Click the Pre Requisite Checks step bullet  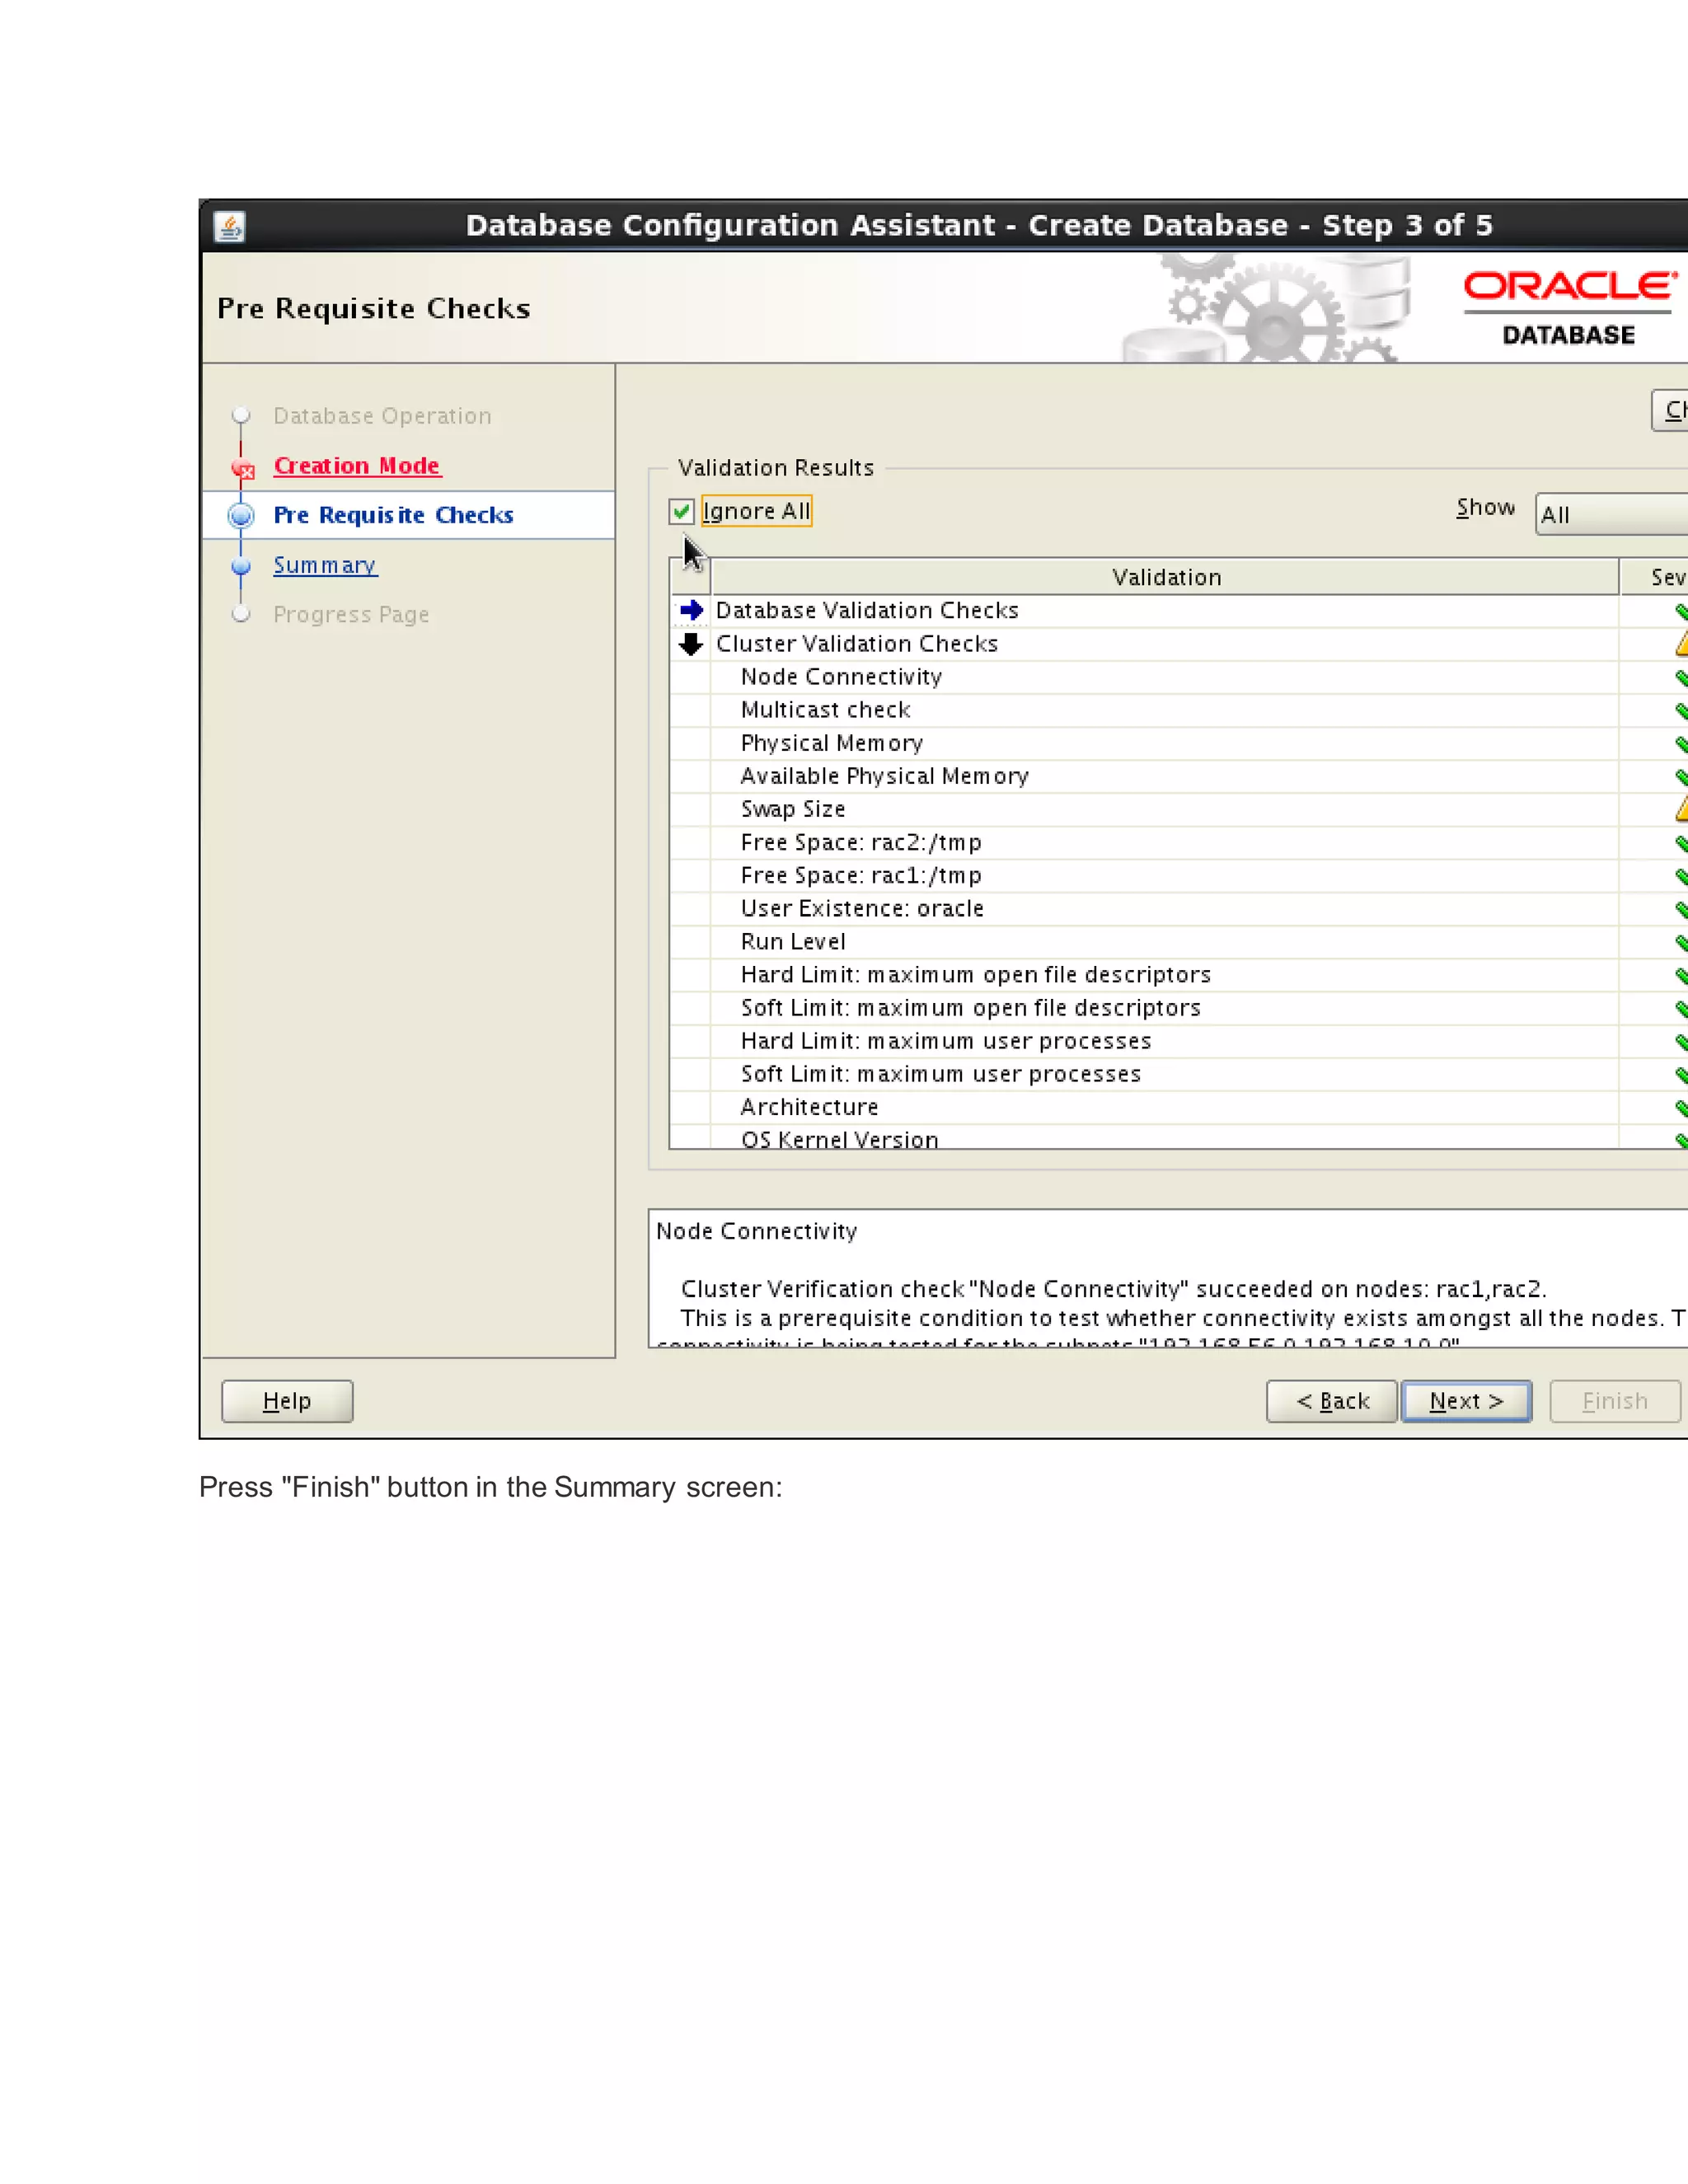pyautogui.click(x=241, y=515)
